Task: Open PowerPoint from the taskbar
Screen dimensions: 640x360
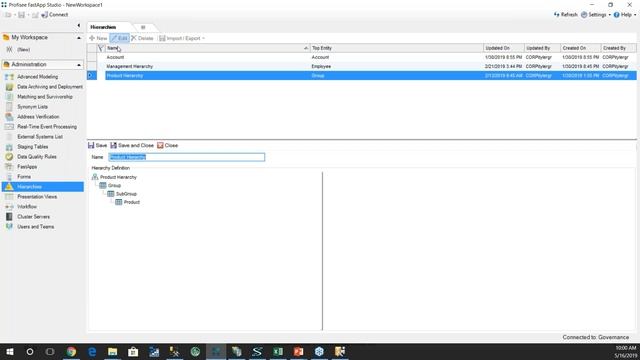Action: [298, 351]
